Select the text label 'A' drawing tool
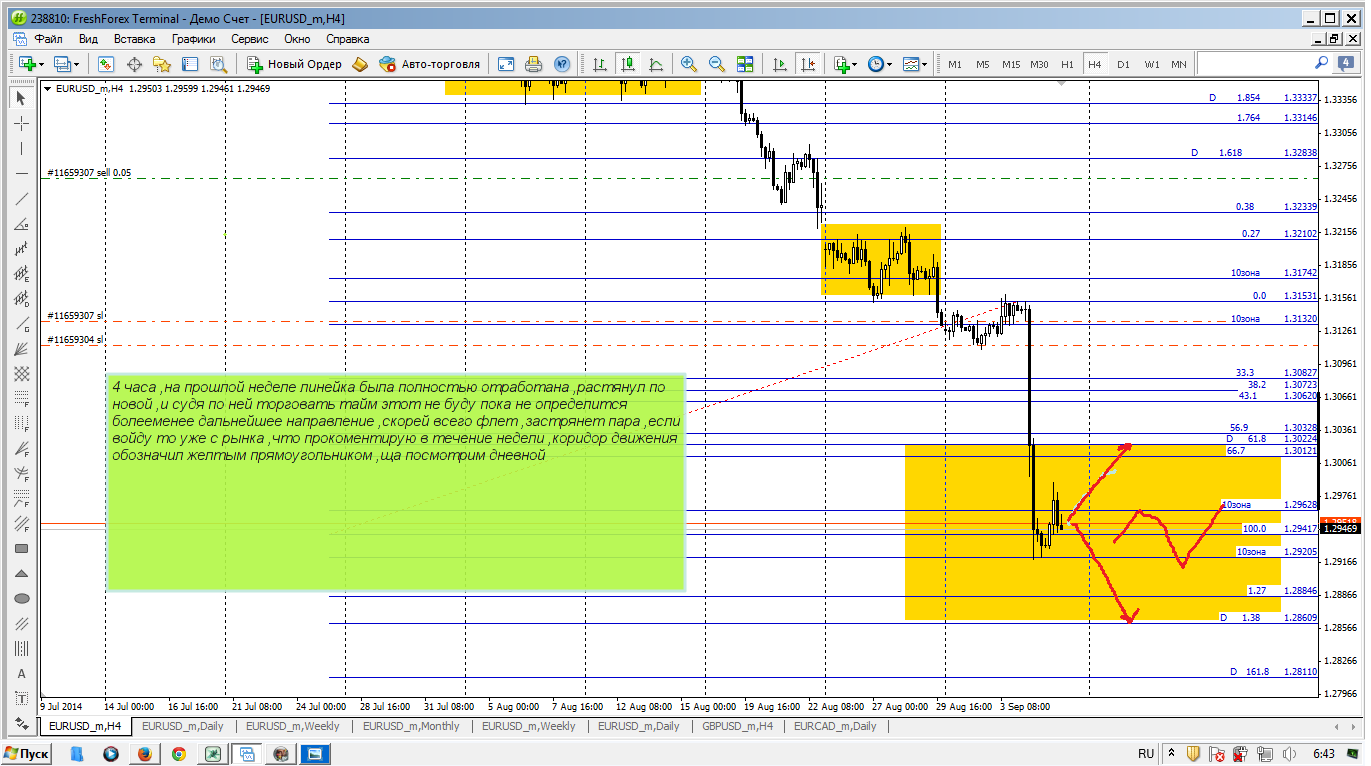This screenshot has width=1371, height=766. (x=21, y=673)
